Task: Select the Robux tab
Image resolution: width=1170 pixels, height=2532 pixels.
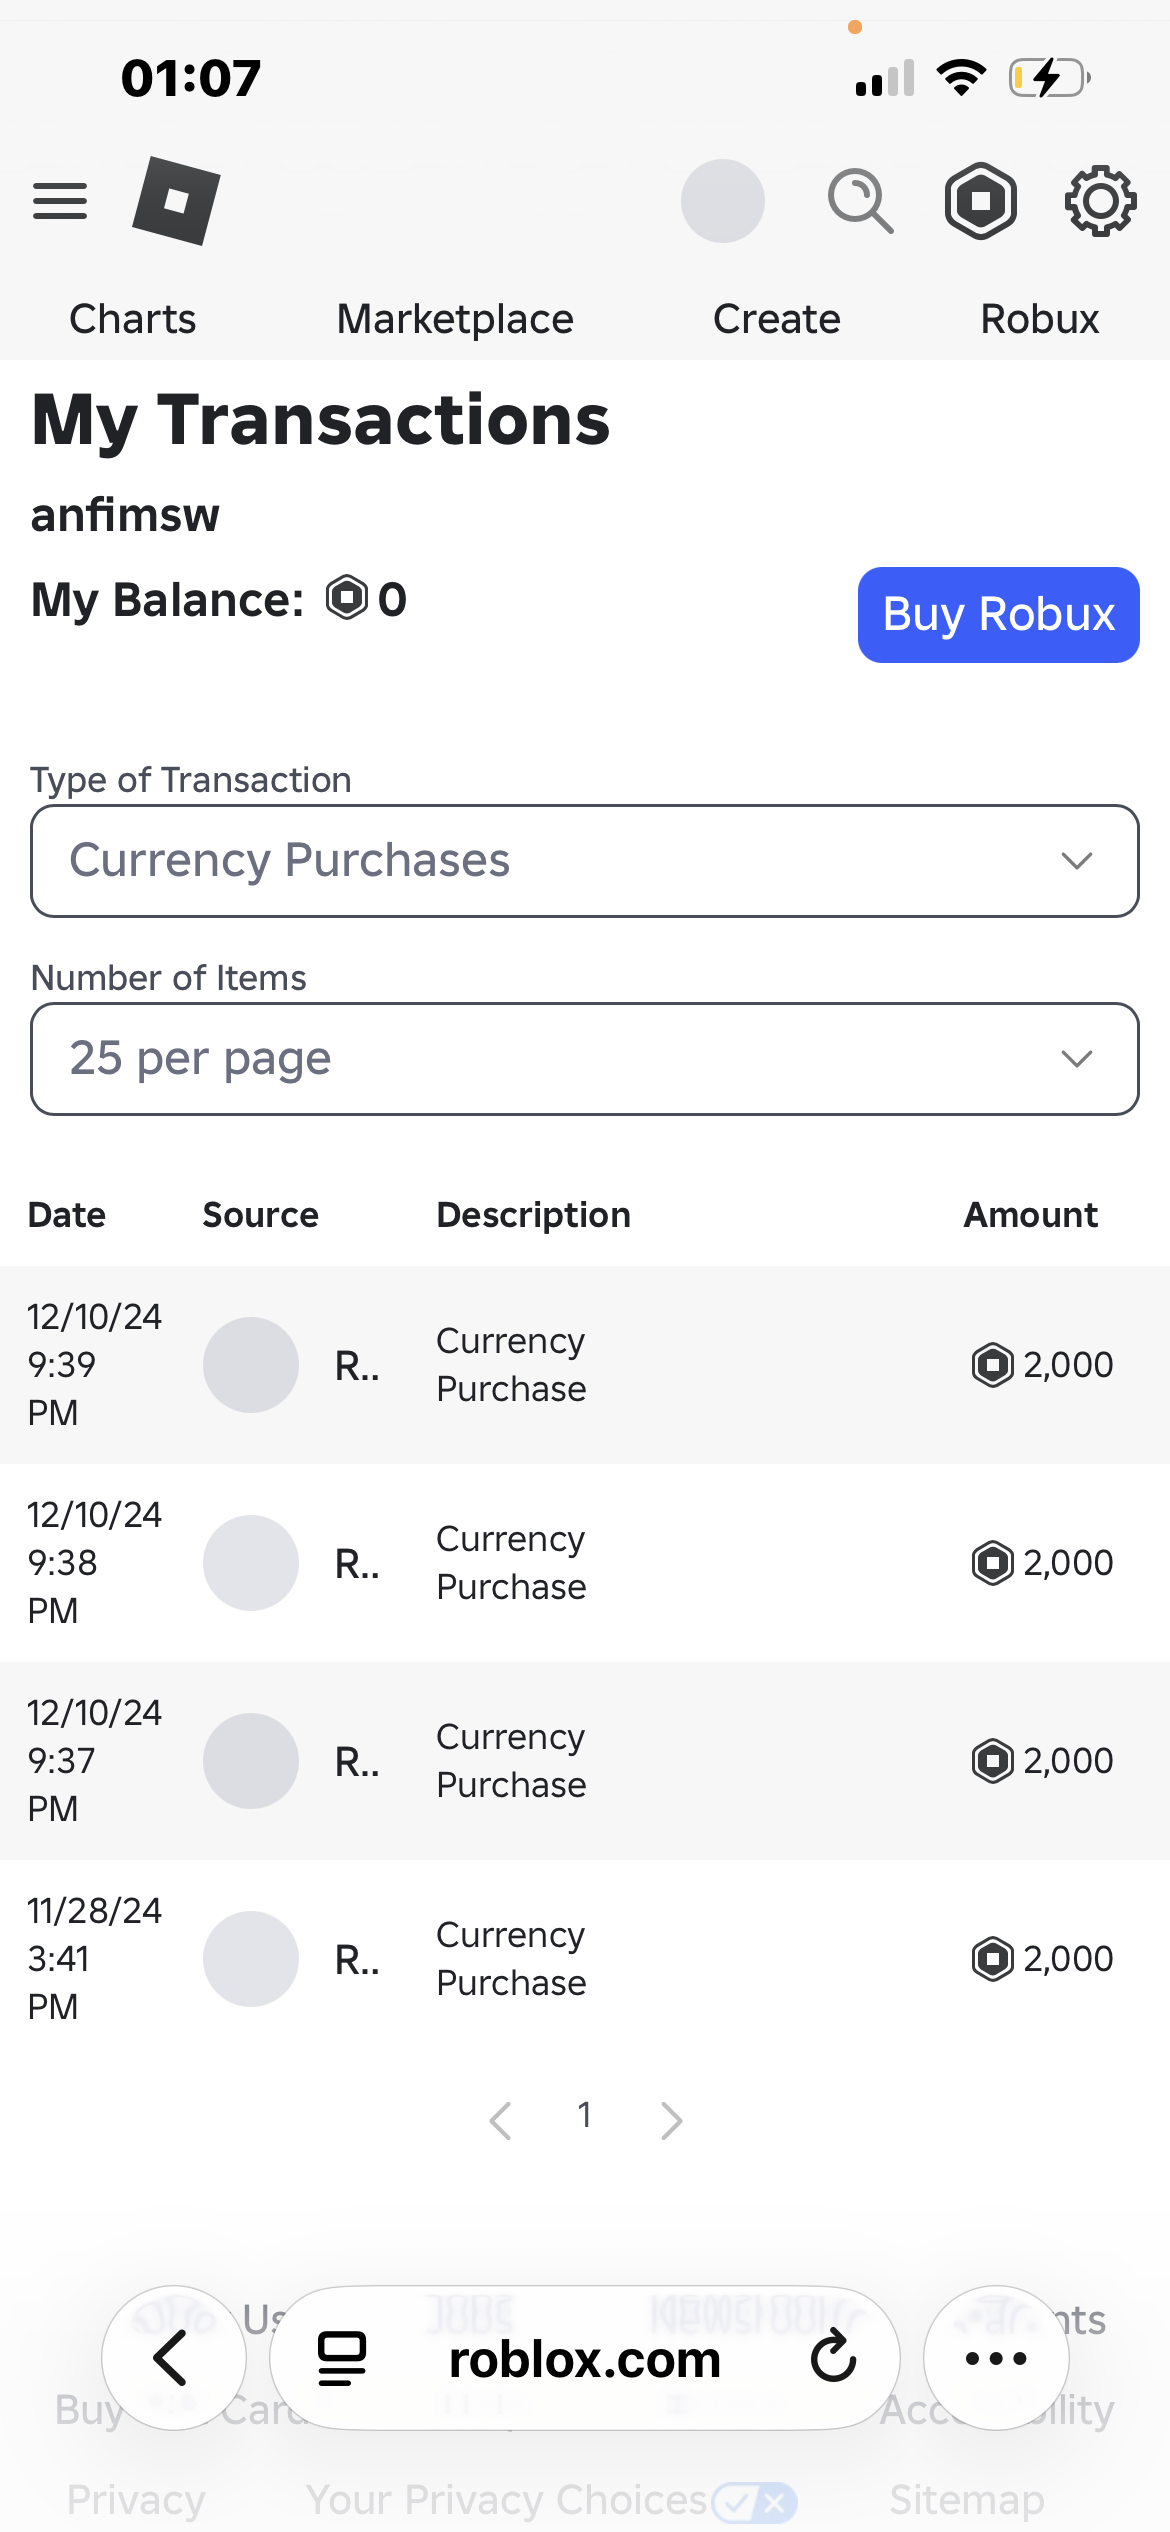Action: pos(1040,319)
